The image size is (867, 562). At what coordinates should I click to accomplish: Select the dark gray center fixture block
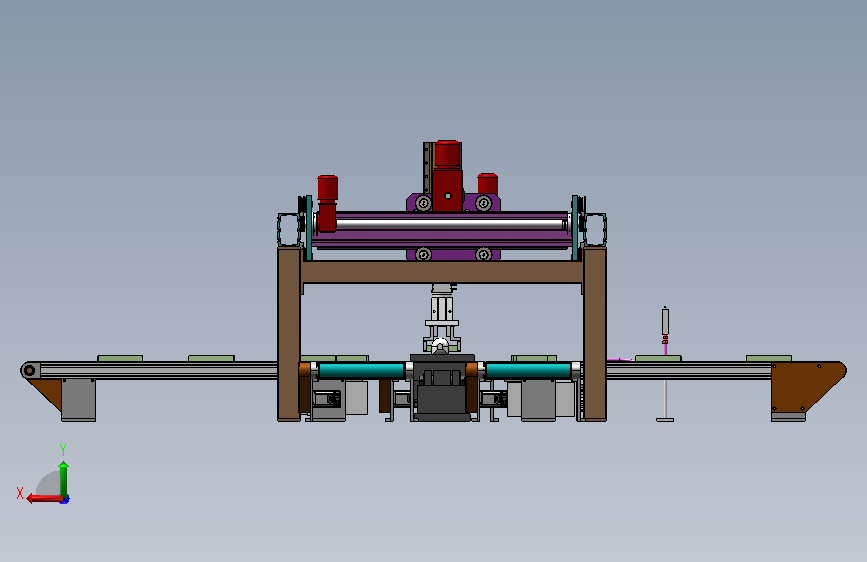(442, 387)
